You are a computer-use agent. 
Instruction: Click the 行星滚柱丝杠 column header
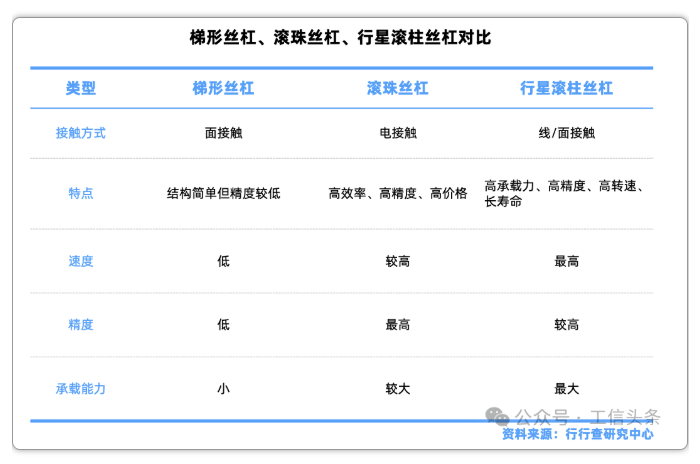tap(566, 88)
